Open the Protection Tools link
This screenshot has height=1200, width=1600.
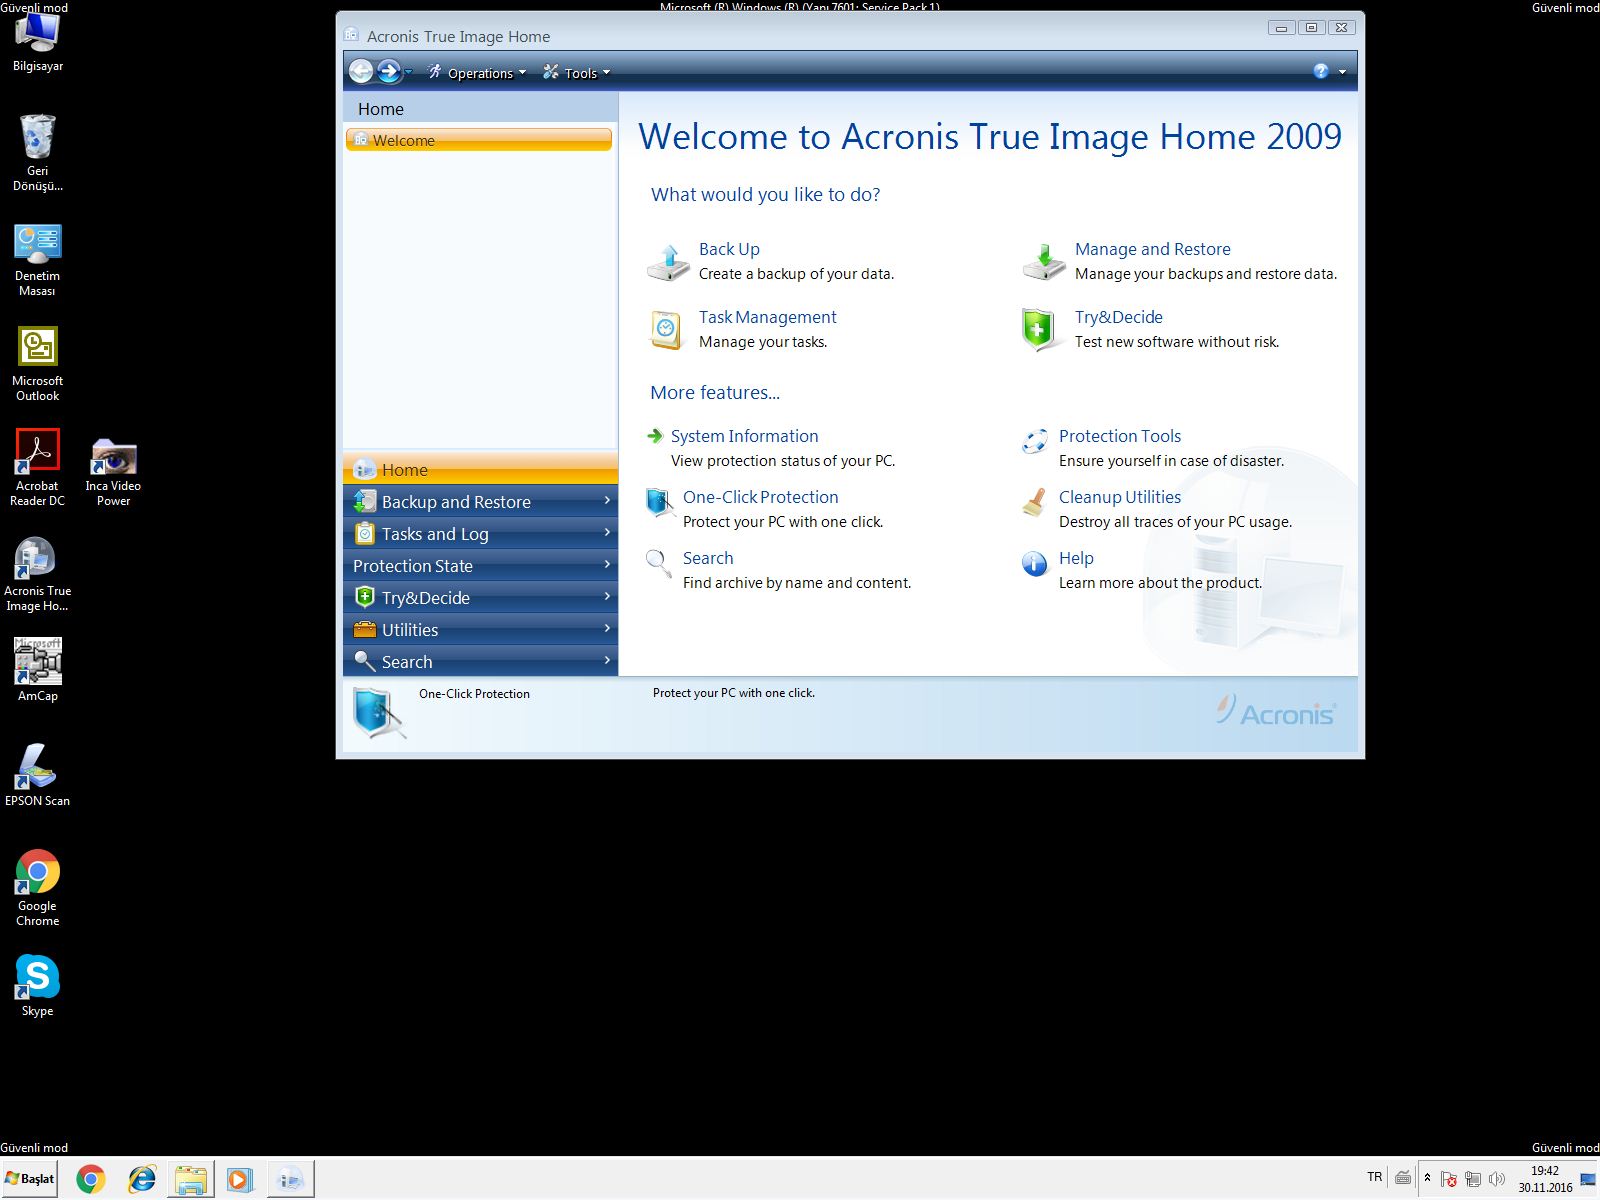[x=1120, y=436]
